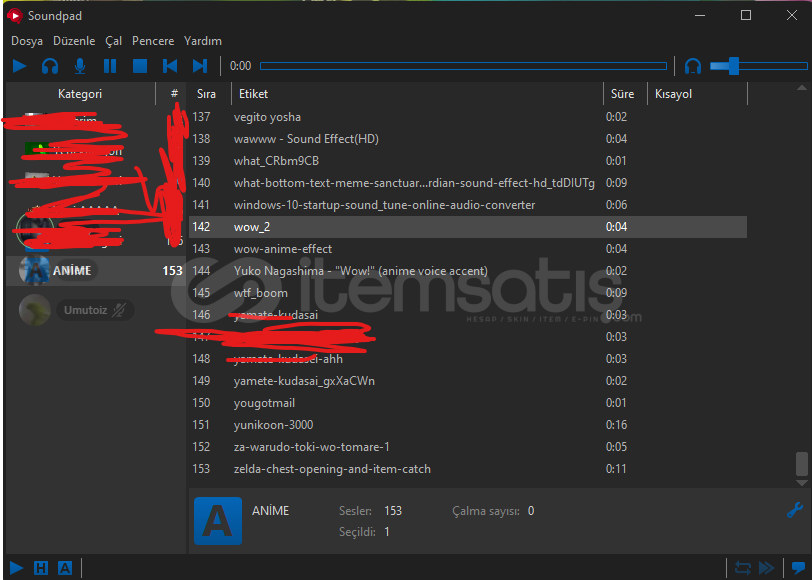Click the headphone volume icon beside slider
This screenshot has width=812, height=580.
(x=693, y=66)
